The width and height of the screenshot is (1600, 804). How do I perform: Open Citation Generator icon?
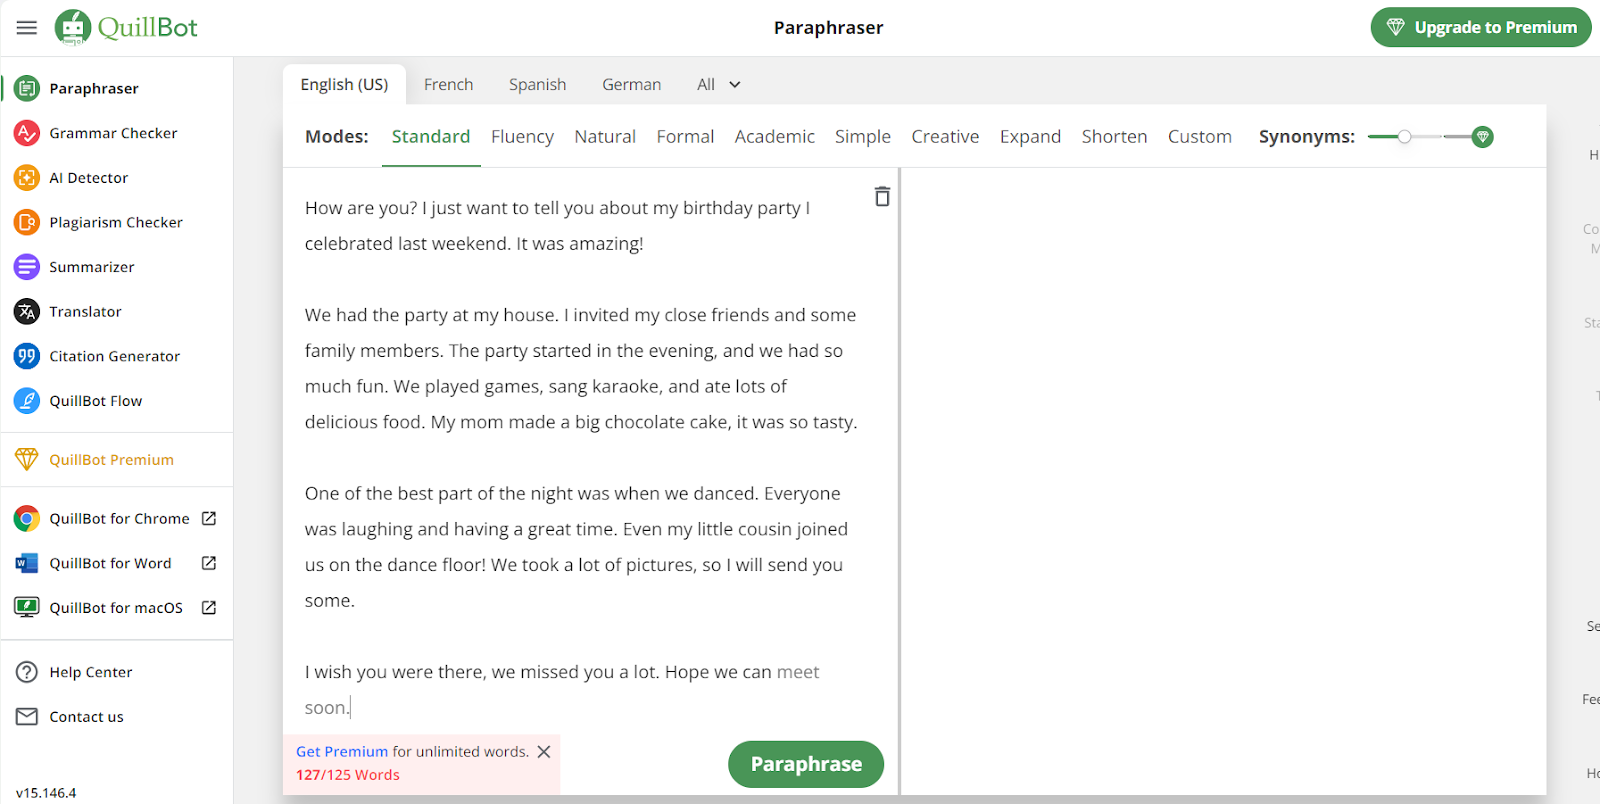[27, 356]
